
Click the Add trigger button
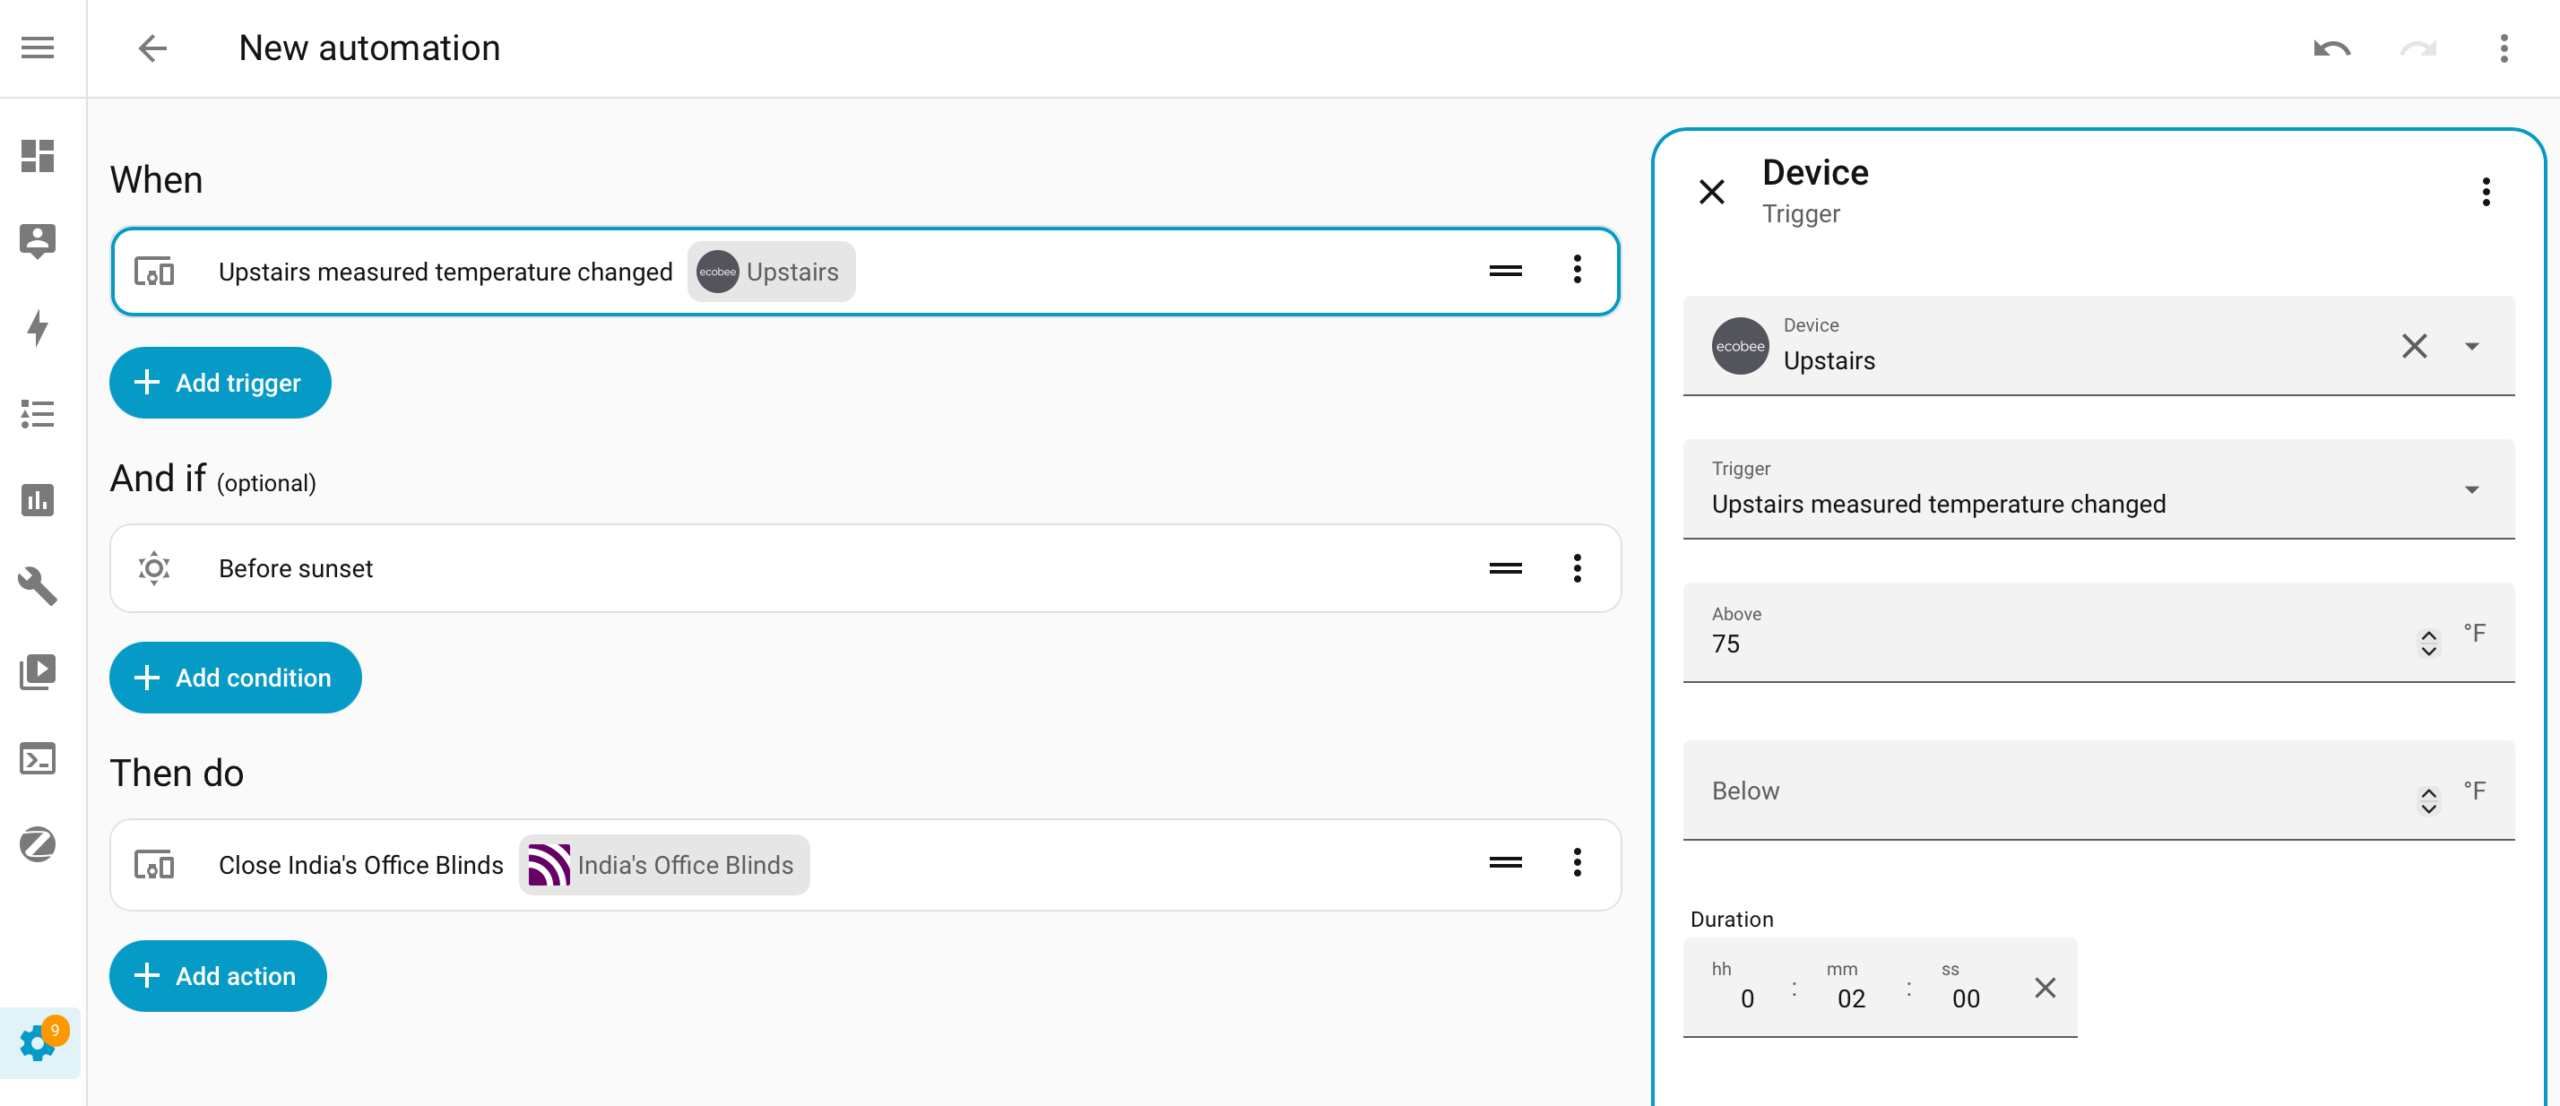220,383
